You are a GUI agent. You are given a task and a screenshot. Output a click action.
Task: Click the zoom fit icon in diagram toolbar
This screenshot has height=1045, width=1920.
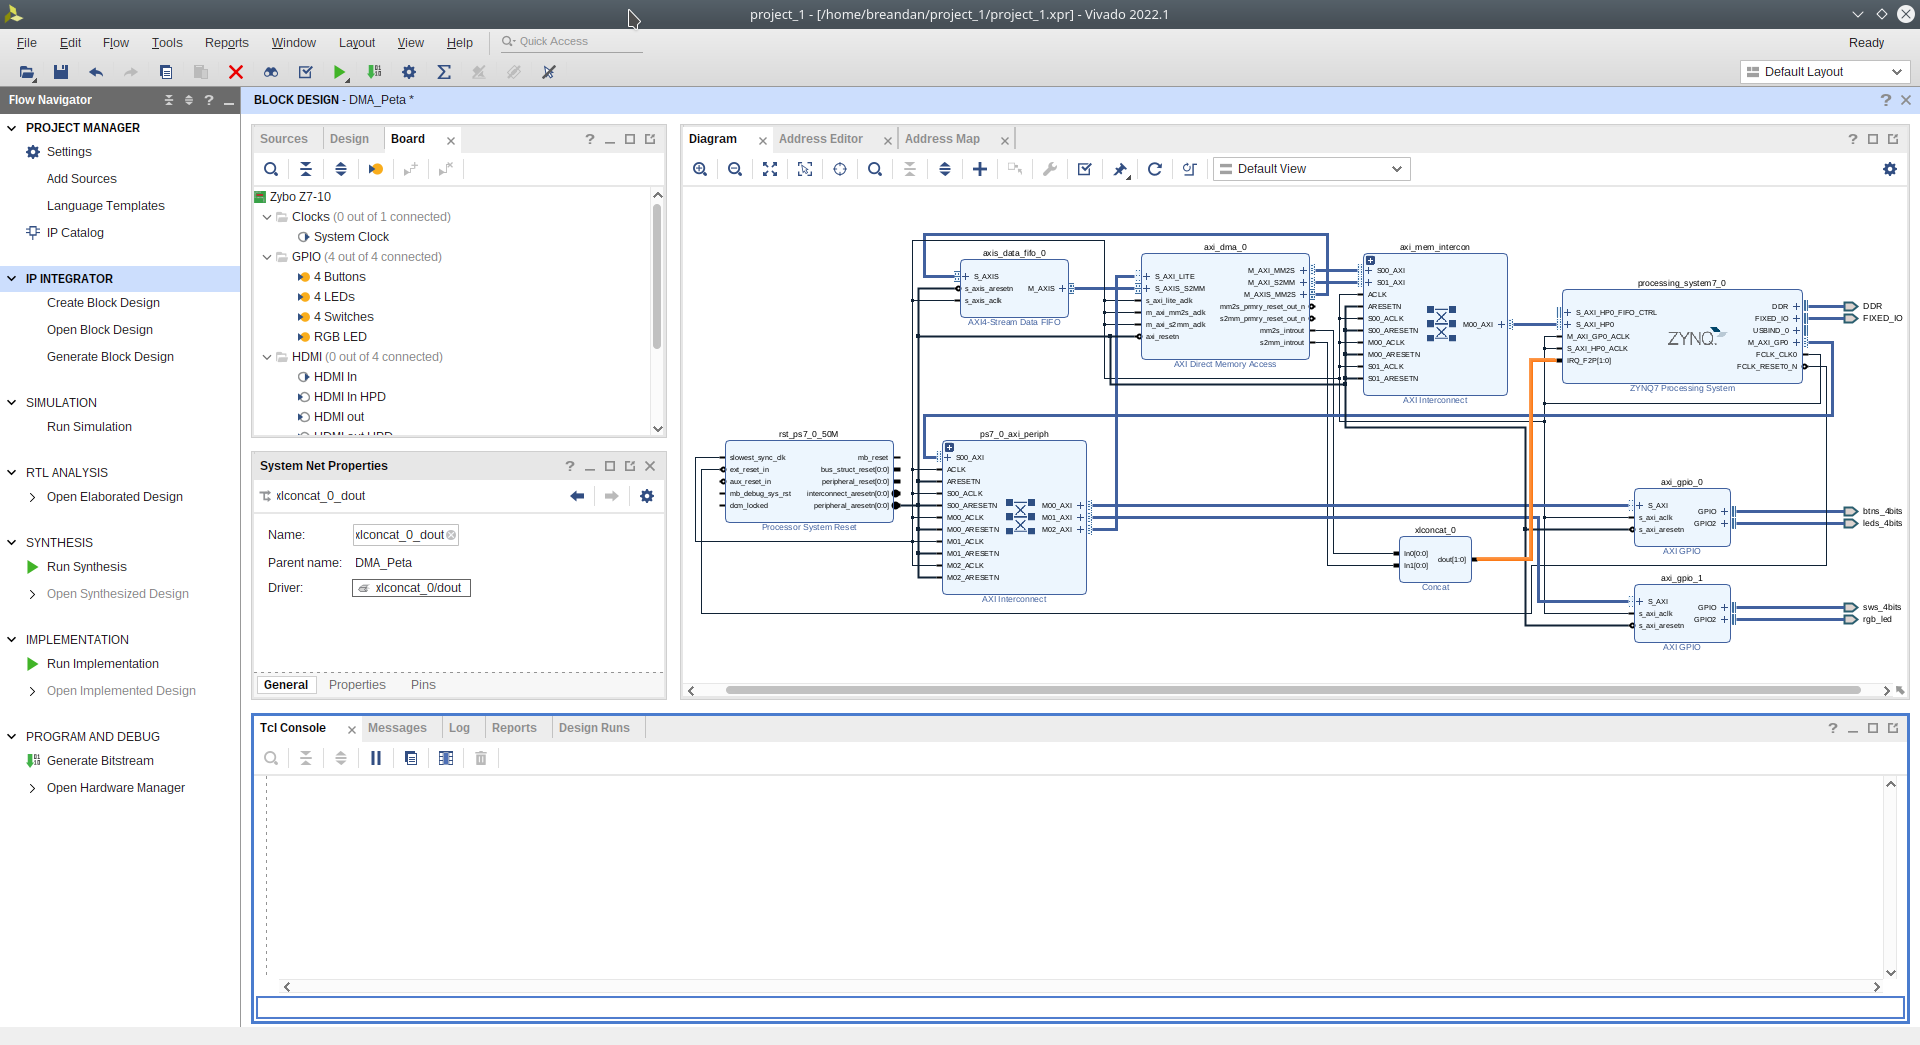click(770, 169)
